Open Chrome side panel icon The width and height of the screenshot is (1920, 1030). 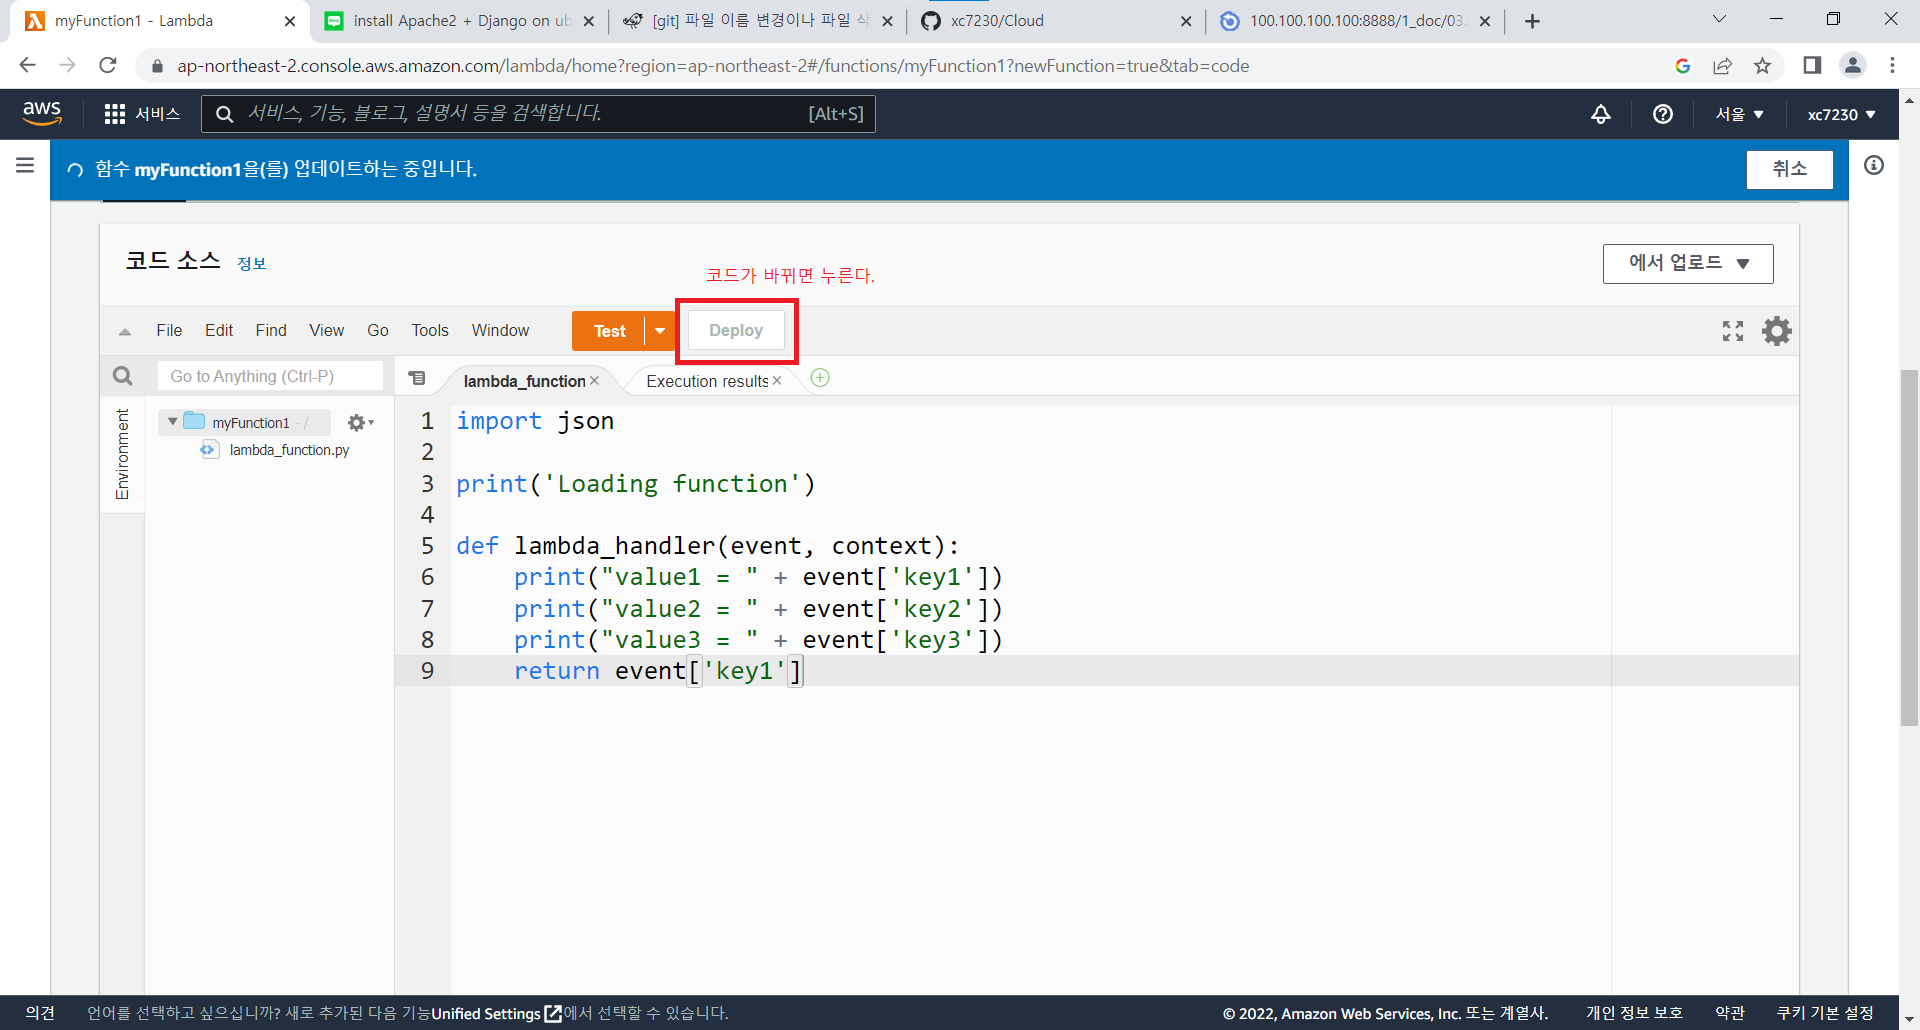(1812, 65)
